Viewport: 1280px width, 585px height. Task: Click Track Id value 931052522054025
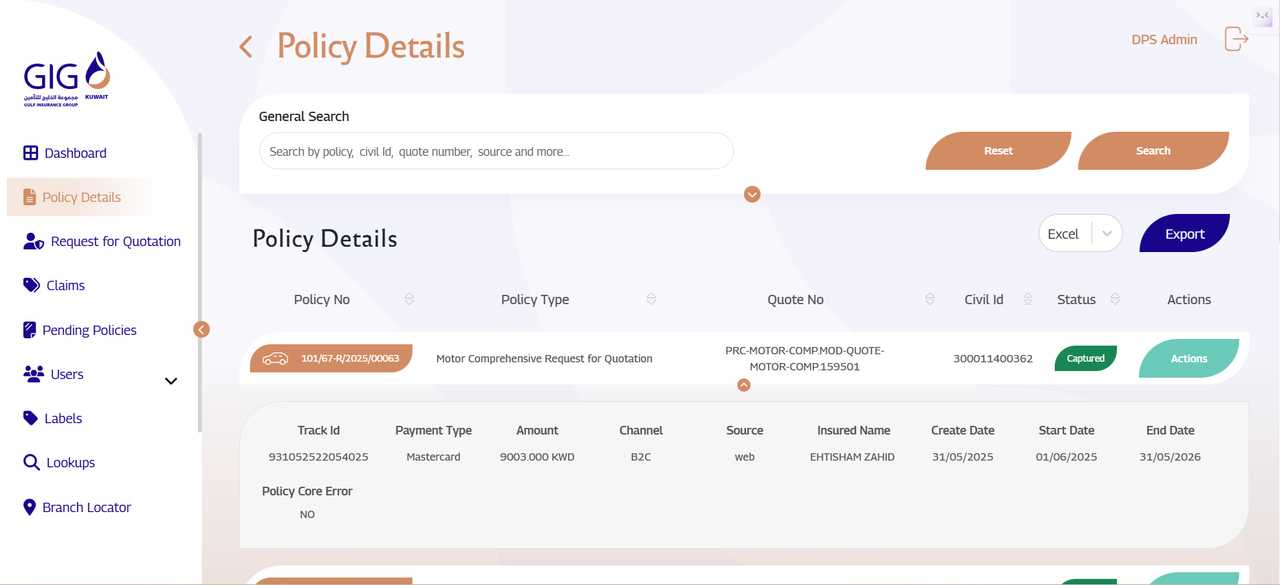(318, 457)
